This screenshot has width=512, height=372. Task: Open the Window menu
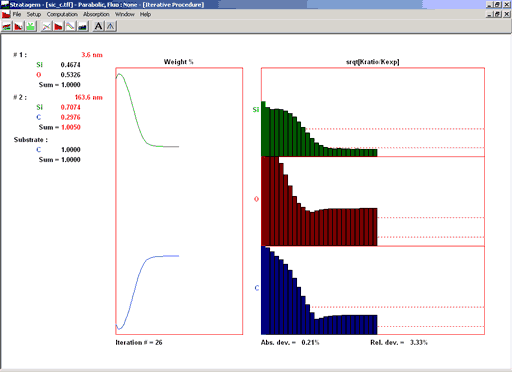click(125, 14)
